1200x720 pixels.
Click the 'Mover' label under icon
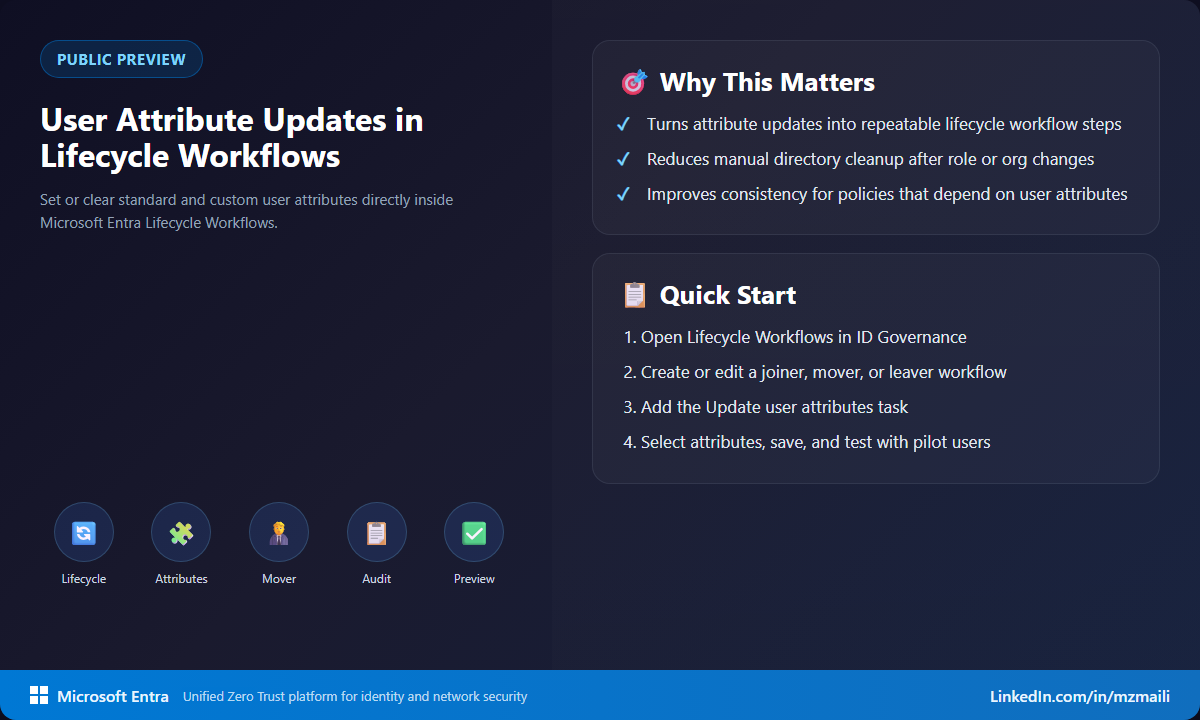[279, 579]
